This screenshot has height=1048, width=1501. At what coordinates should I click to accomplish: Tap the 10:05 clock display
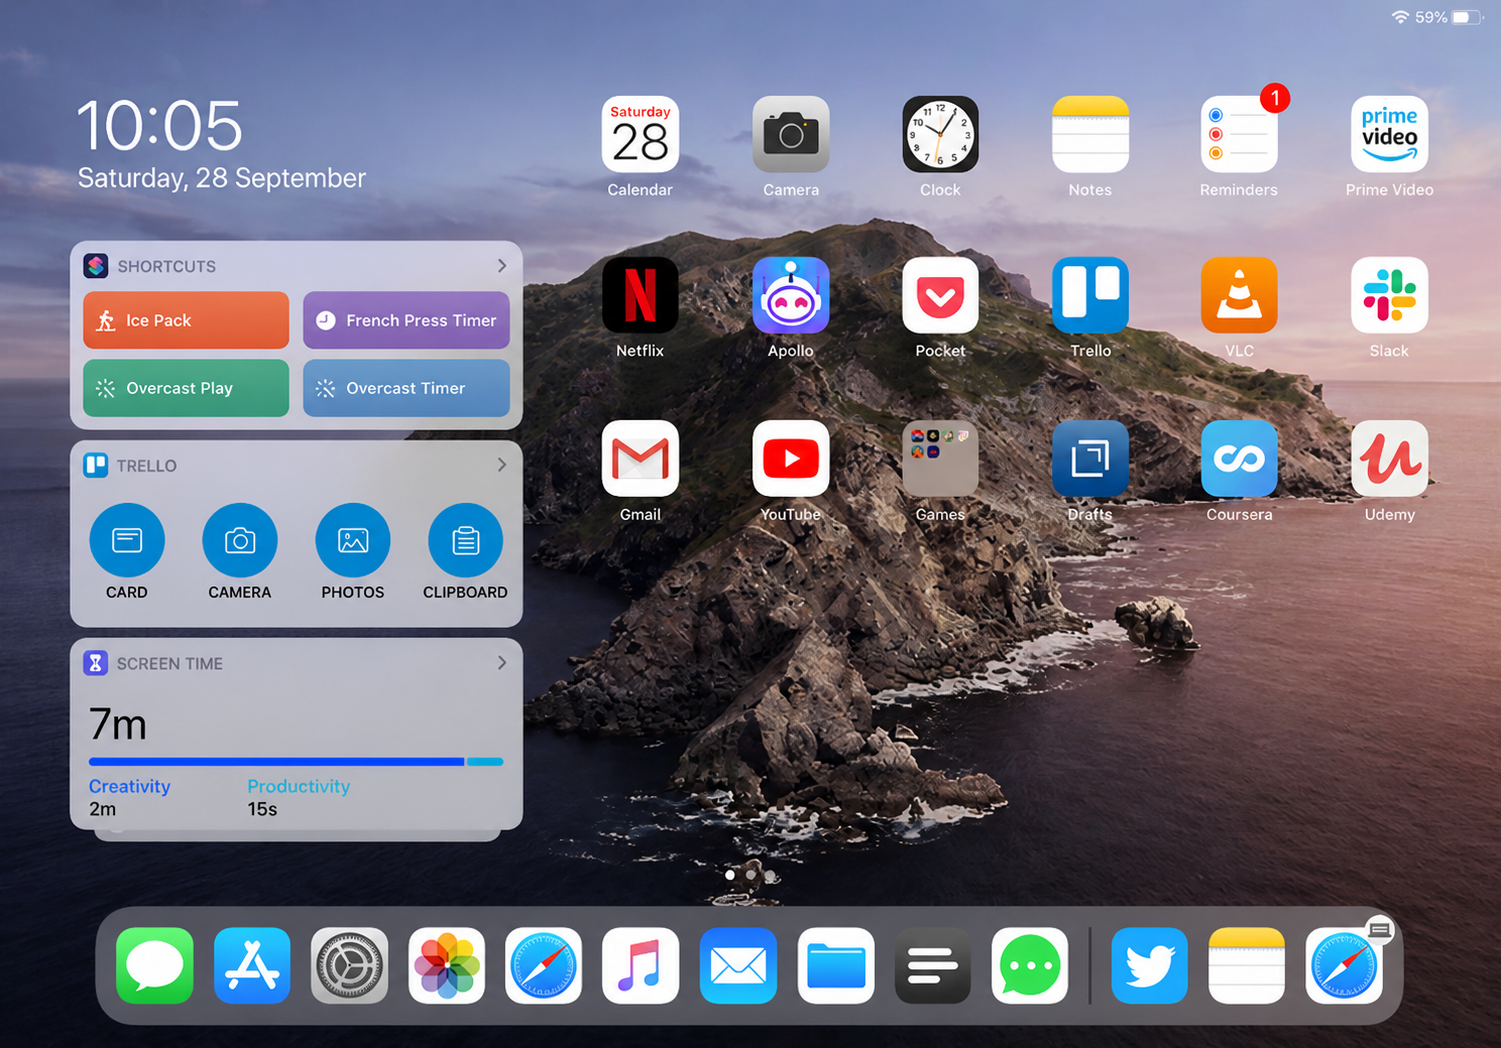pyautogui.click(x=160, y=126)
